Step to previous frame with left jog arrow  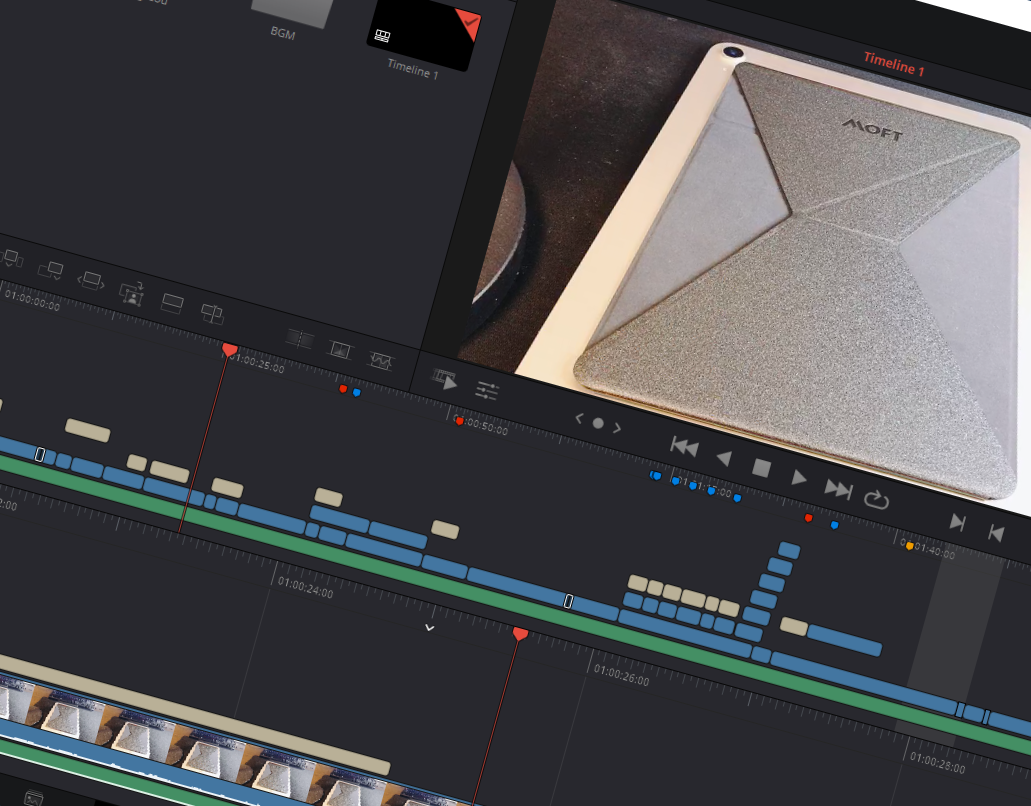point(579,418)
